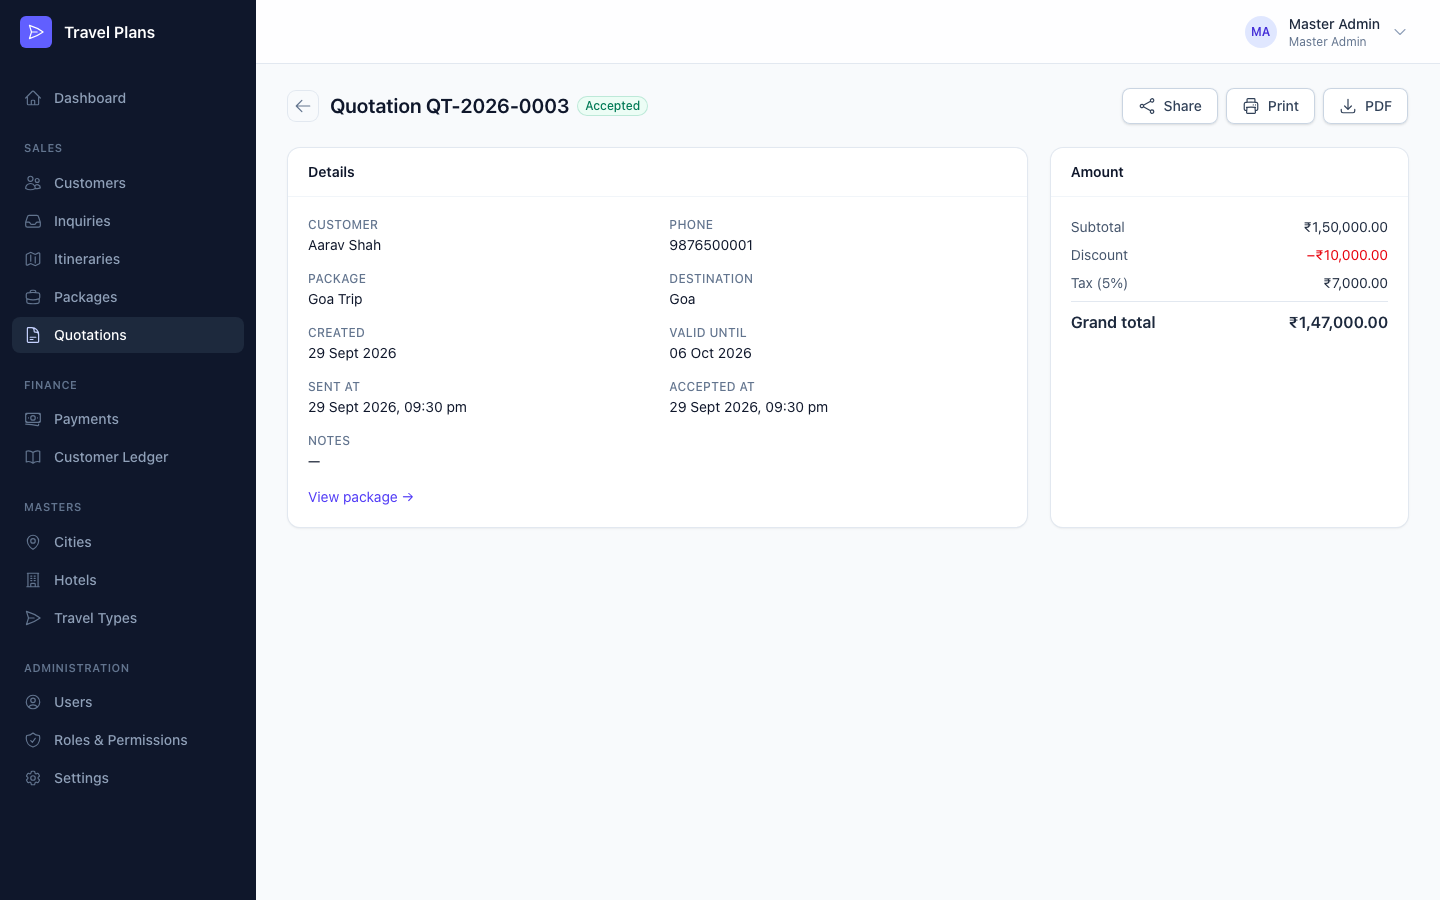Image resolution: width=1440 pixels, height=900 pixels.
Task: Click the Customer Ledger book icon
Action: [33, 457]
